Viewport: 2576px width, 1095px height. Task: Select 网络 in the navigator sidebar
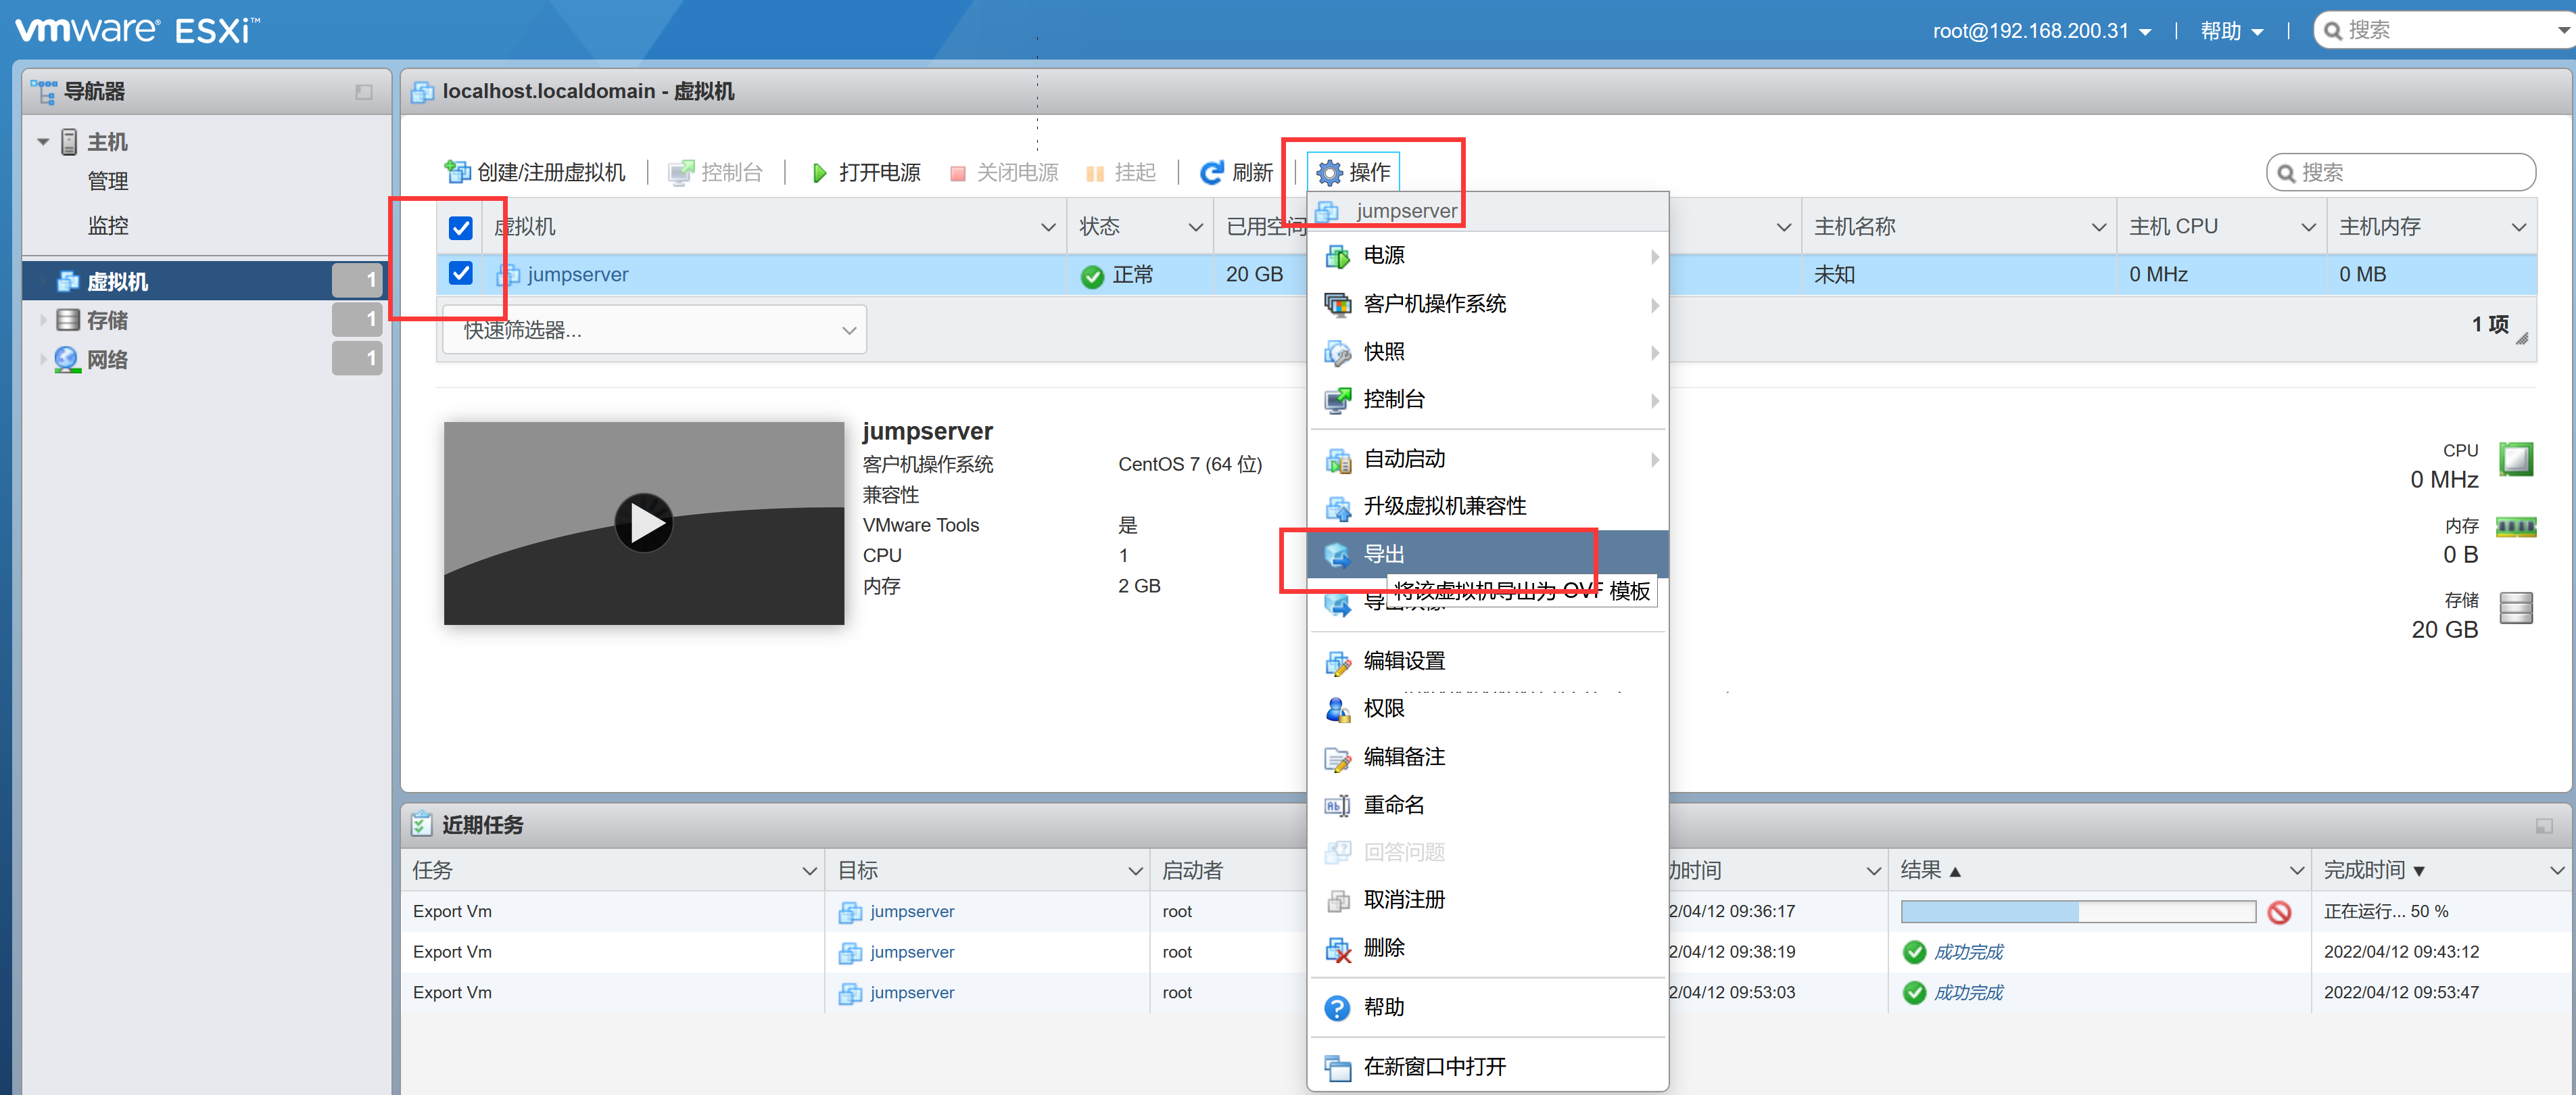click(108, 359)
